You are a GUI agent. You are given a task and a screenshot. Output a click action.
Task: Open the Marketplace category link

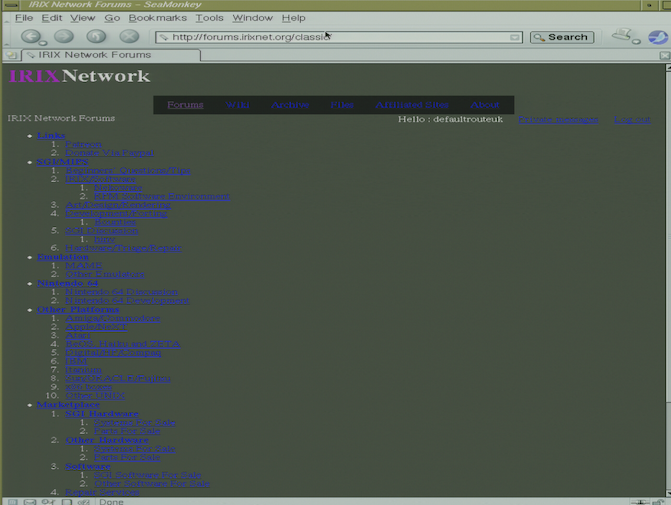[68, 404]
